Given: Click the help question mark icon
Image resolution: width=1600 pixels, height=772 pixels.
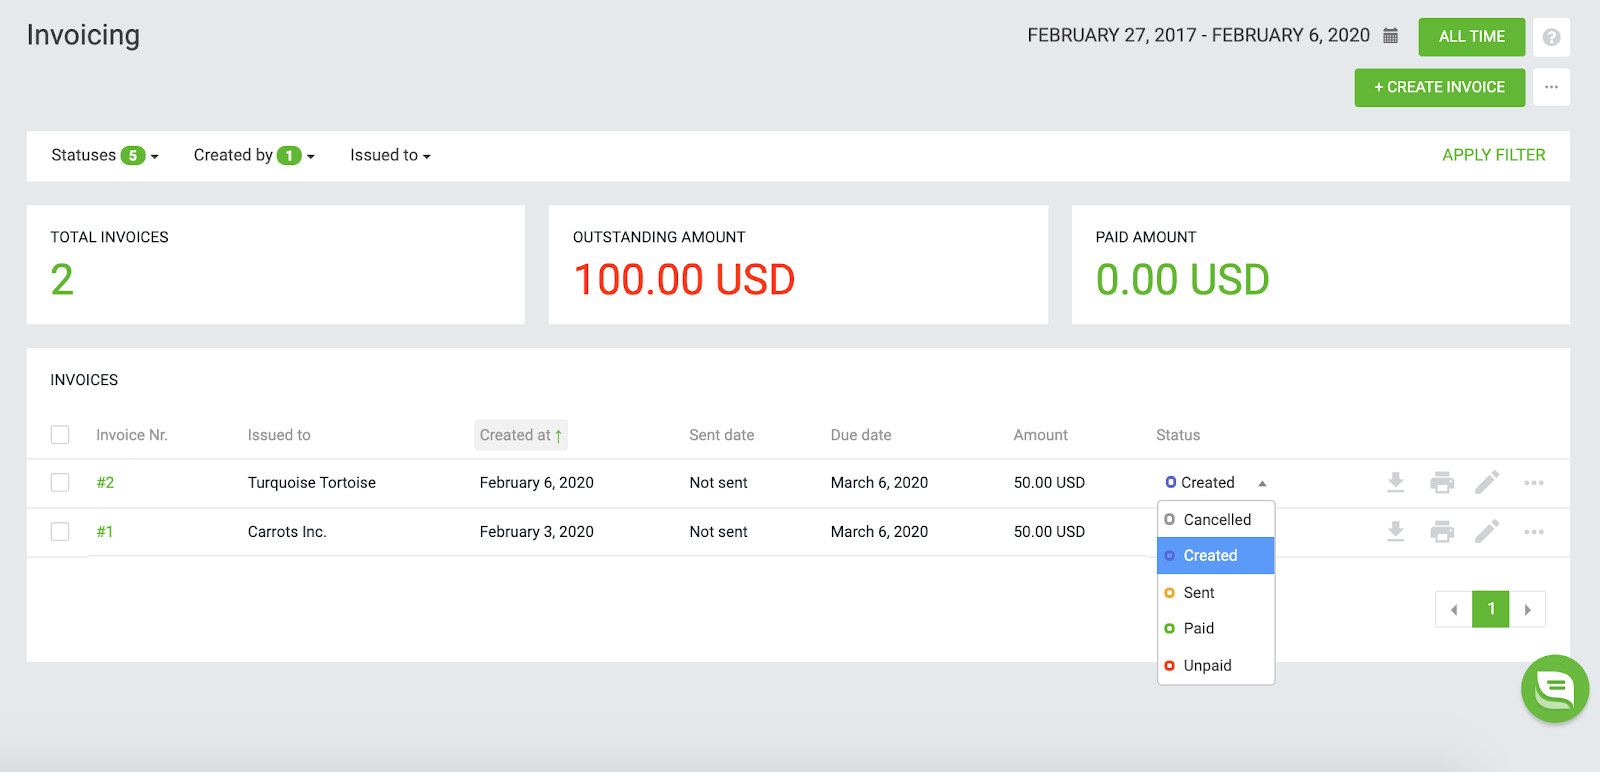Looking at the screenshot, I should tap(1551, 37).
